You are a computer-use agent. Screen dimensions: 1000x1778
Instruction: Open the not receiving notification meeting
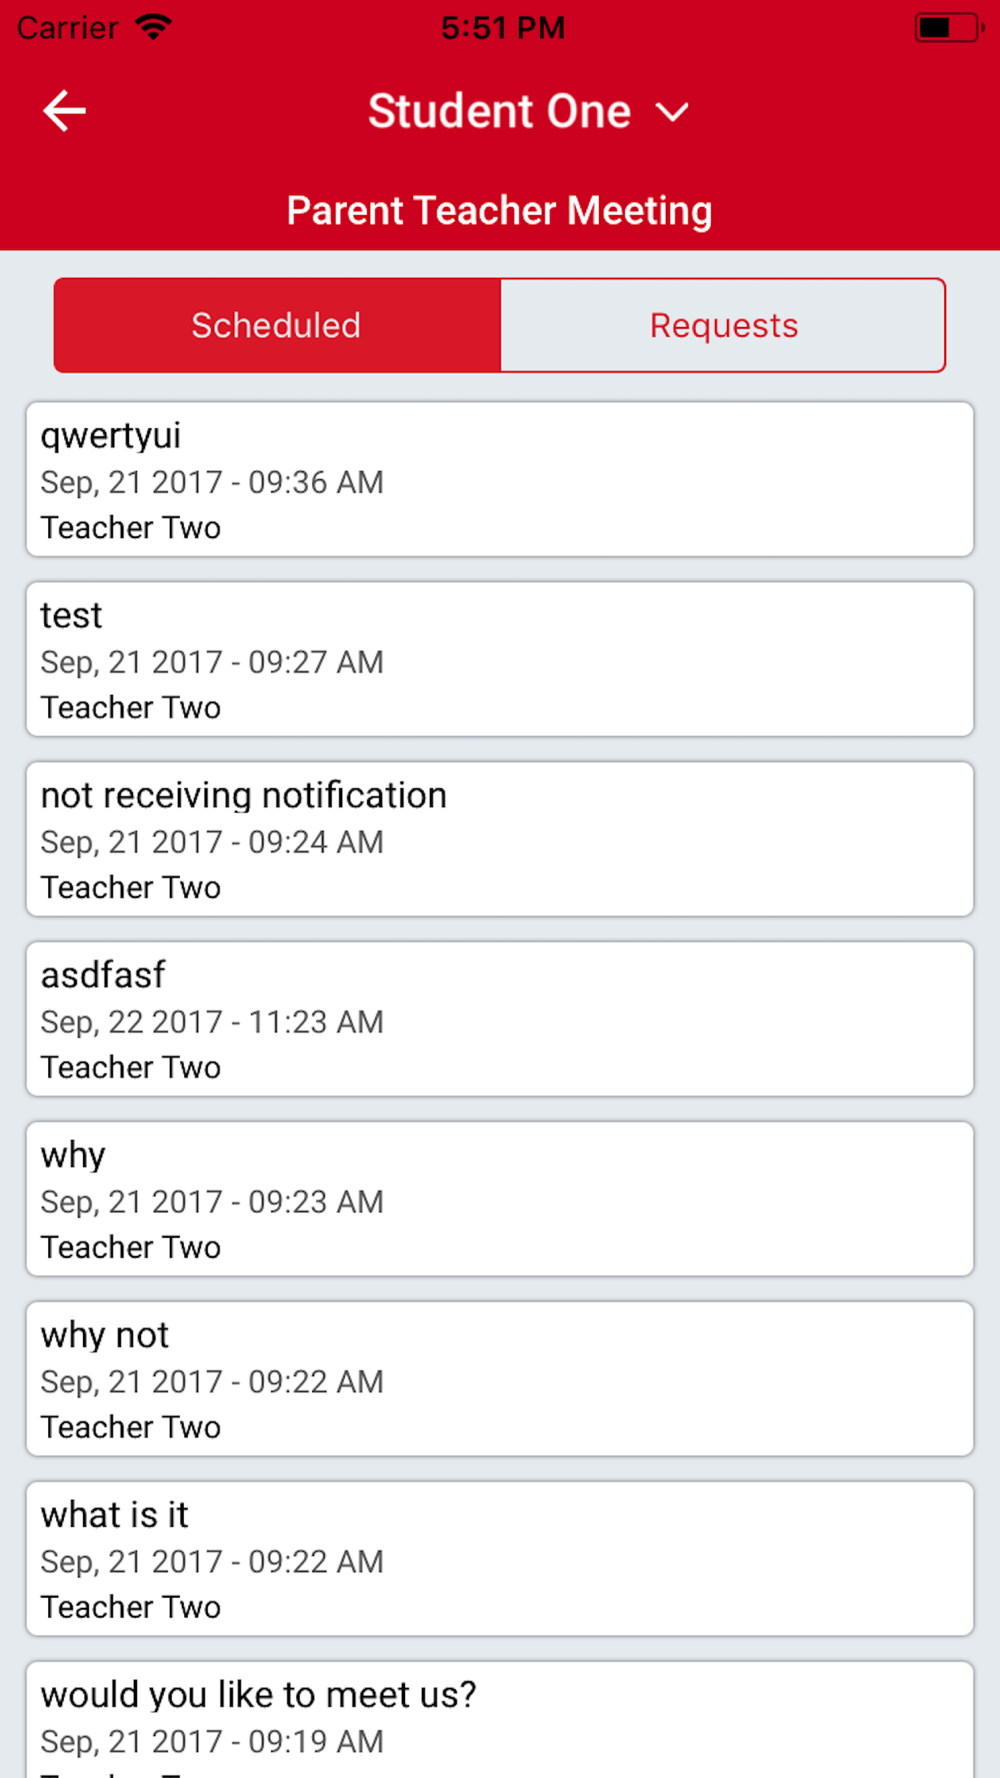click(x=500, y=839)
